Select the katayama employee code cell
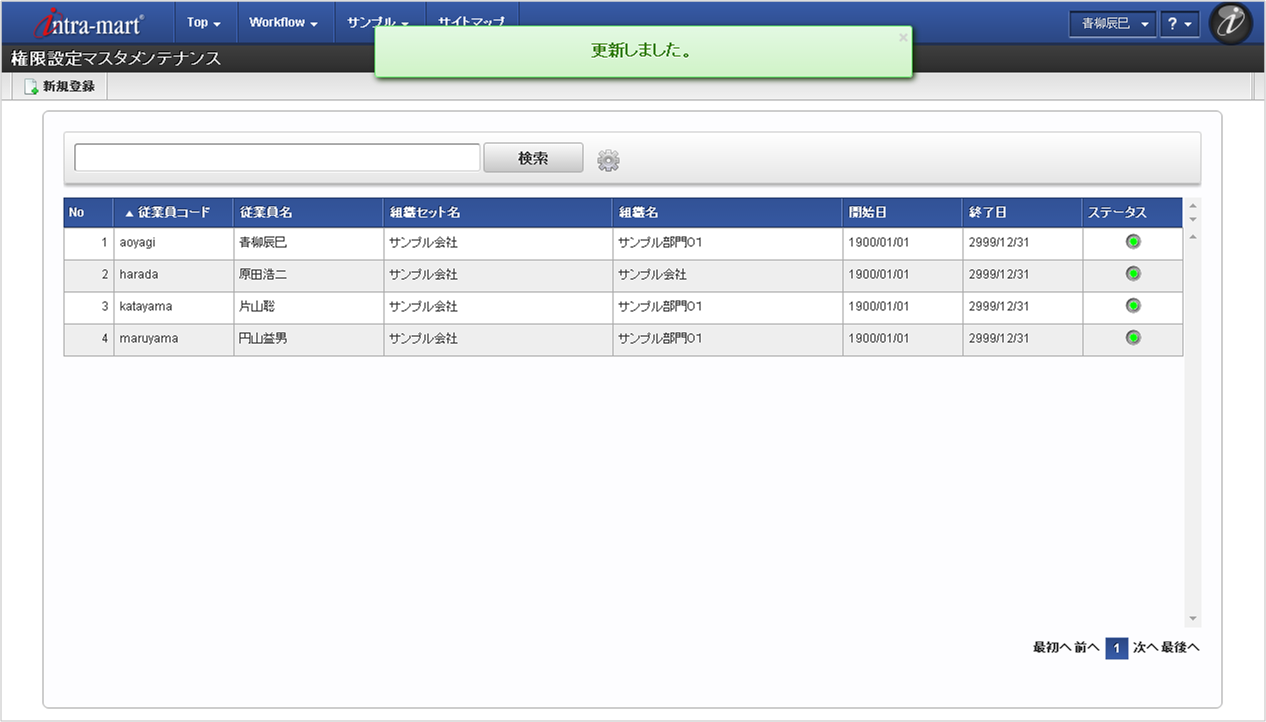The height and width of the screenshot is (722, 1266). pyautogui.click(x=174, y=307)
